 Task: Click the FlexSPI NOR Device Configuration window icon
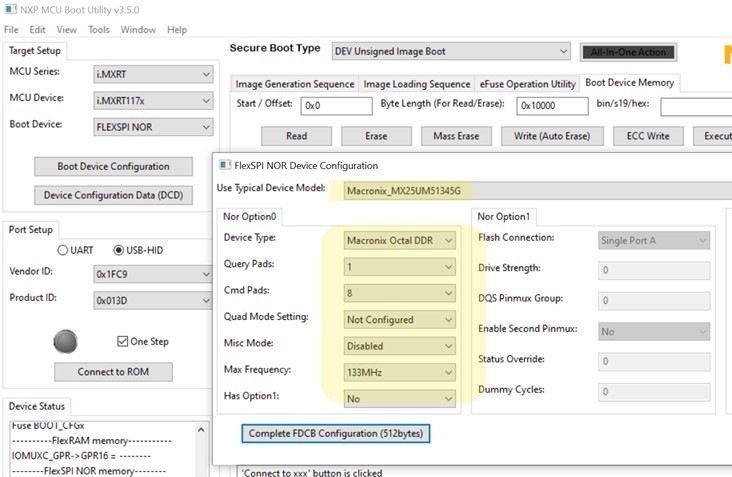[x=225, y=165]
